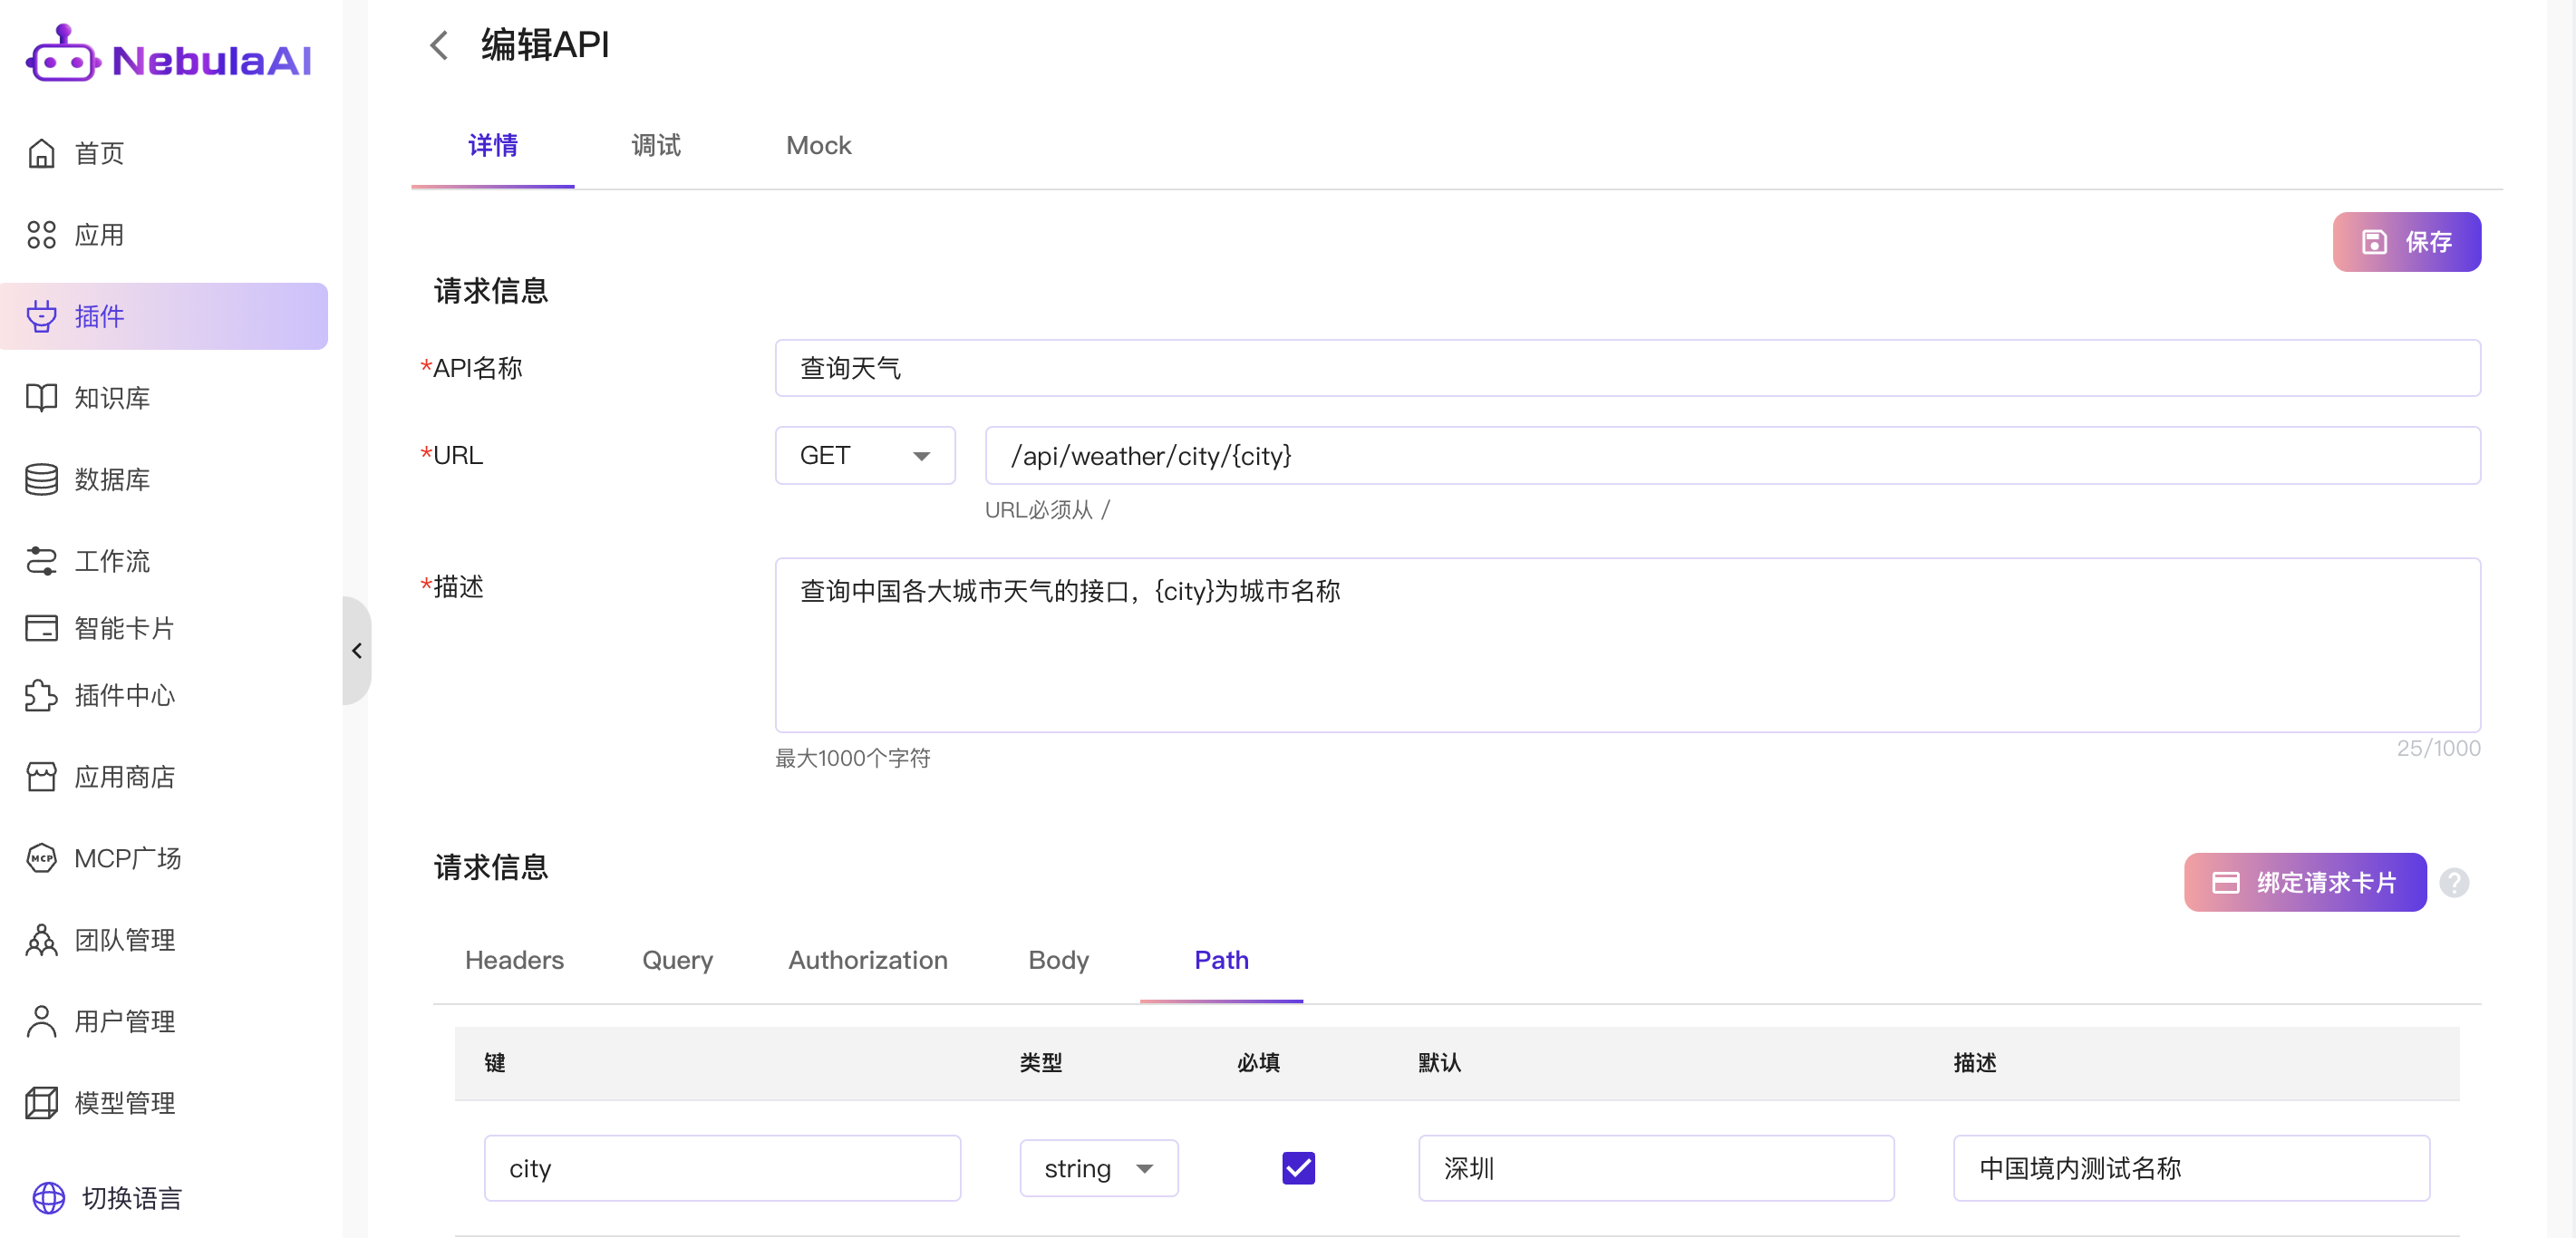This screenshot has height=1238, width=2576.
Task: Open the 插件中心 puzzle icon
Action: click(x=41, y=695)
